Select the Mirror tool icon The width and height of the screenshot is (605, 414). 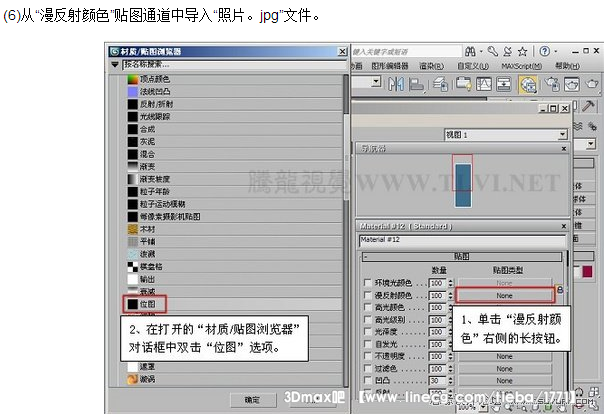[396, 84]
